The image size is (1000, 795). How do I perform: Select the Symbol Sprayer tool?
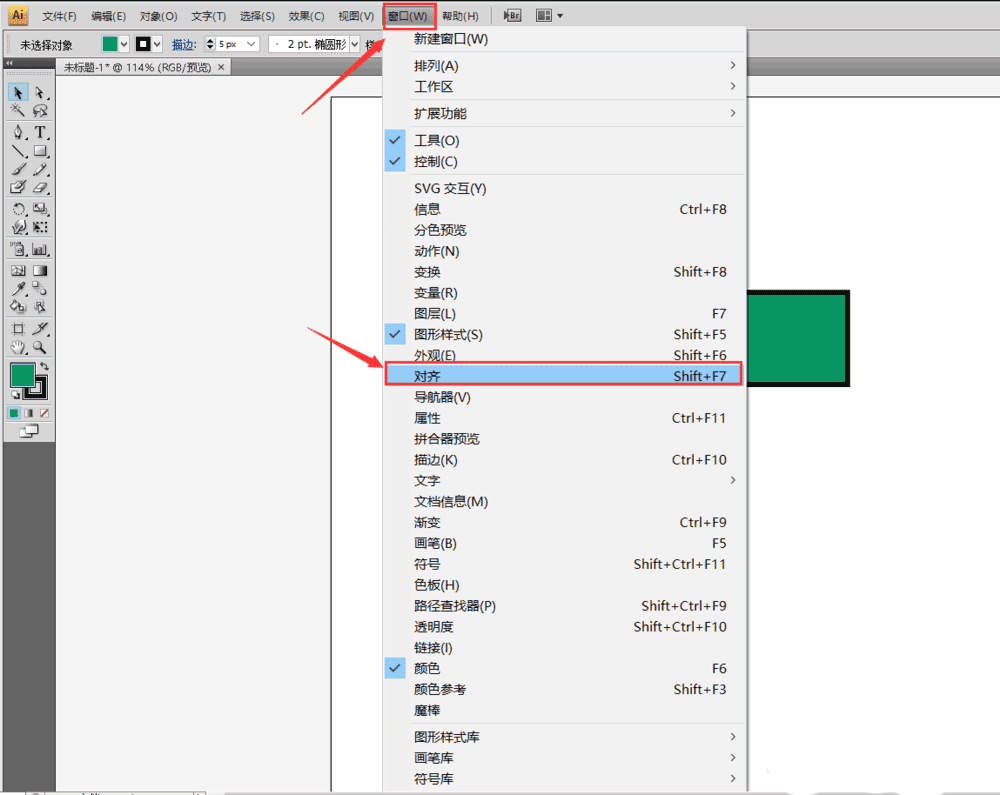coord(18,249)
